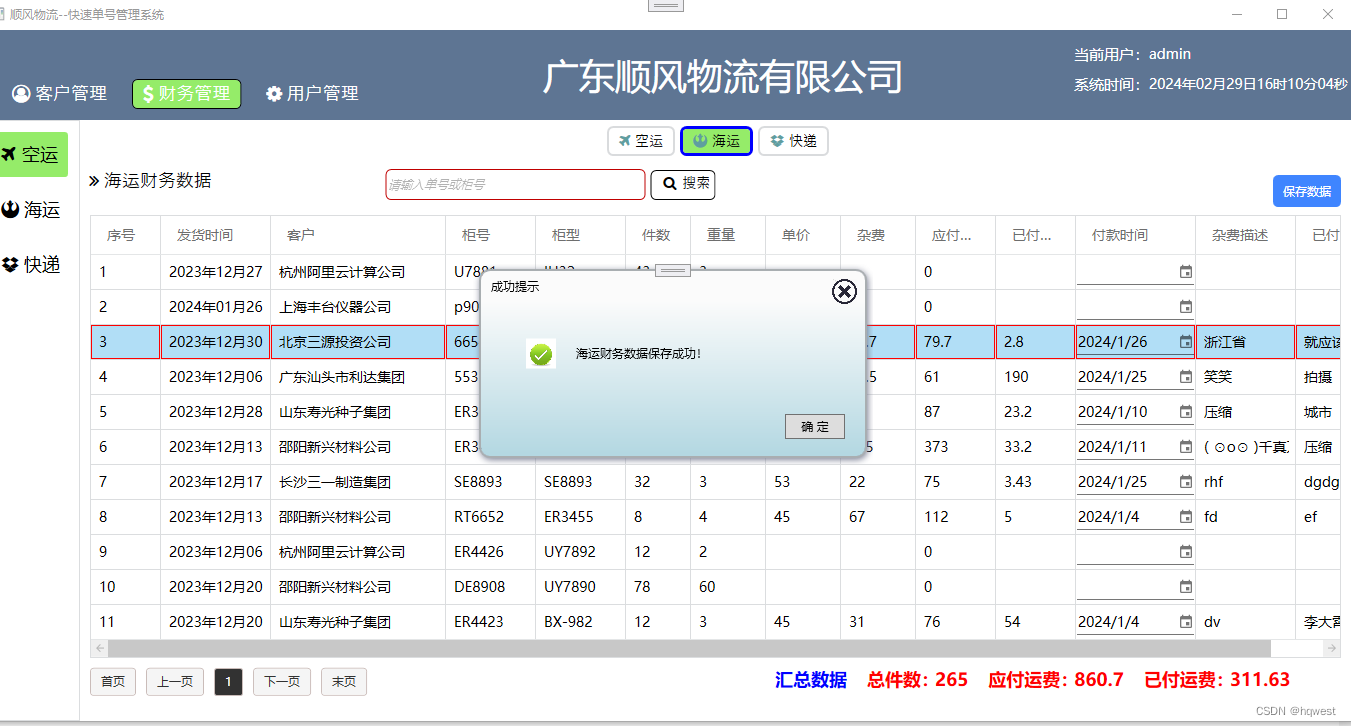Open the calendar next to 2024/1/10
Image resolution: width=1351 pixels, height=726 pixels.
(1186, 412)
